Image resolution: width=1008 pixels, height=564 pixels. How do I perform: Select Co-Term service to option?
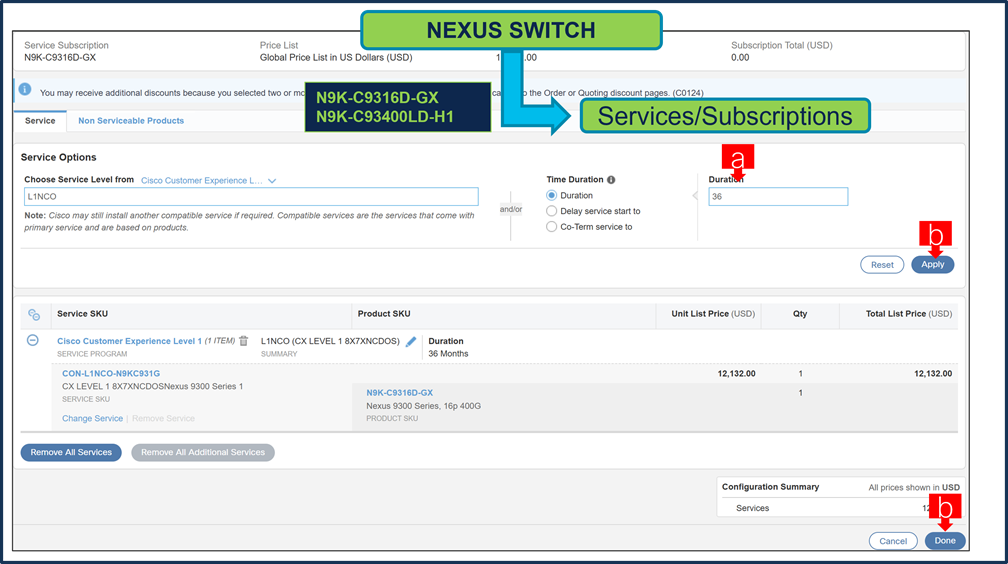click(x=551, y=226)
